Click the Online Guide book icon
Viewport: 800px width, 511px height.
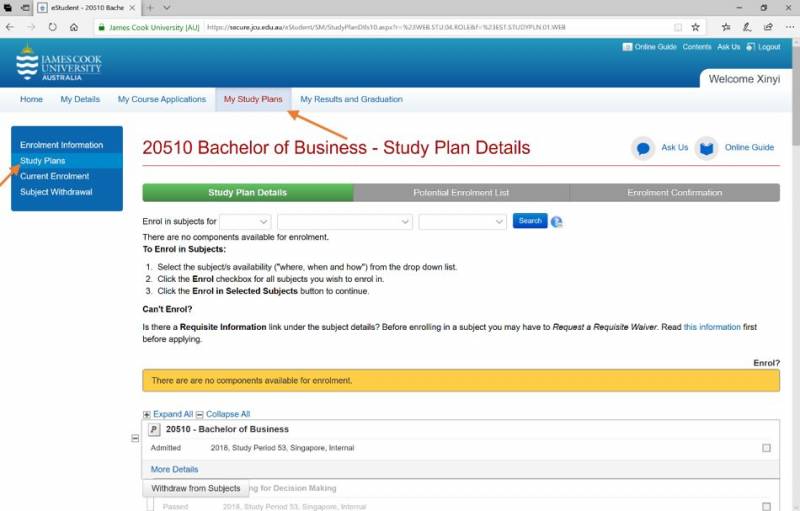[x=707, y=148]
